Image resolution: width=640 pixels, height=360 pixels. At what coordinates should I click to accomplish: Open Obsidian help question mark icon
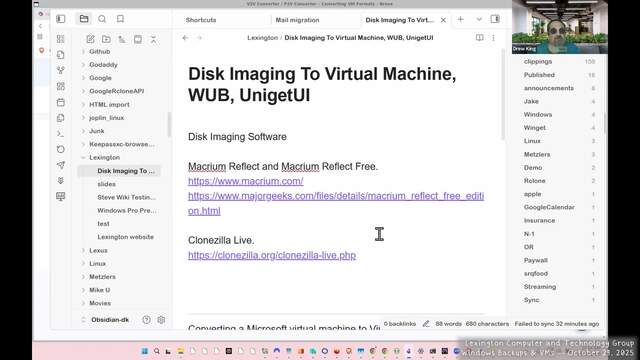point(147,320)
